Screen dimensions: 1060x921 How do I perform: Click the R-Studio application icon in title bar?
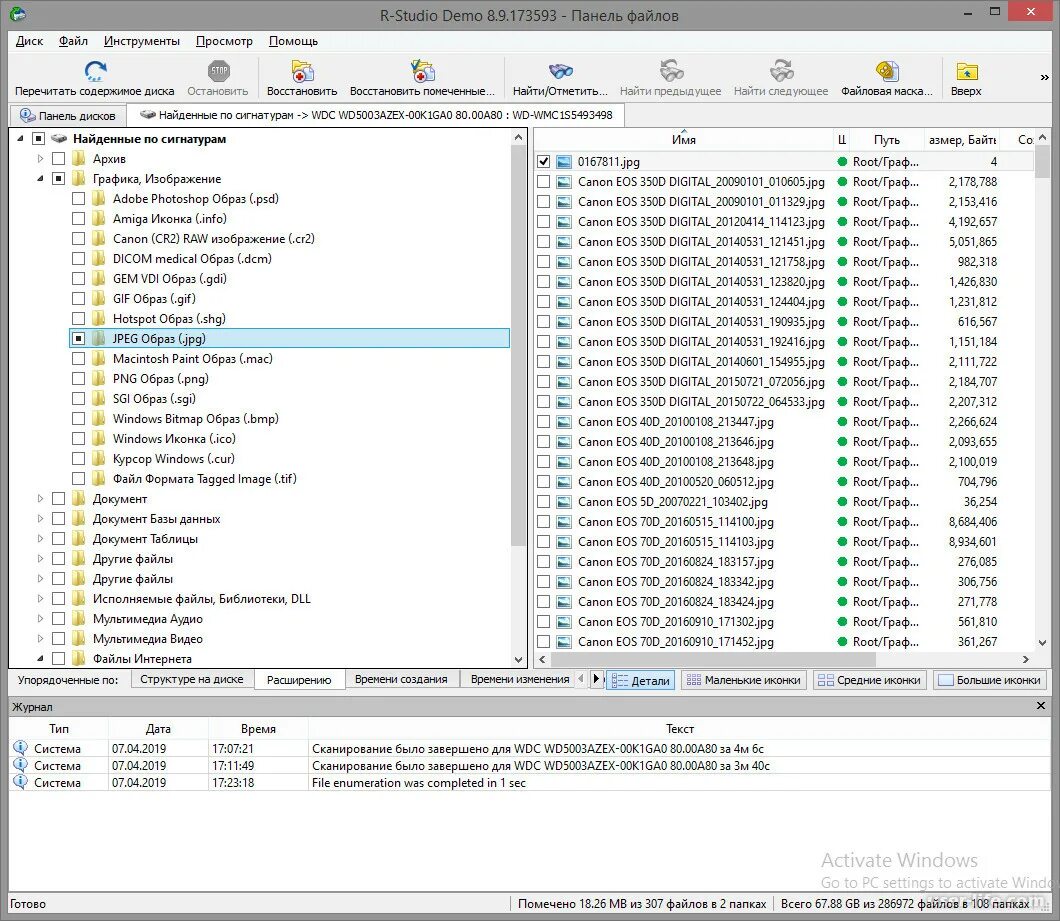18,14
